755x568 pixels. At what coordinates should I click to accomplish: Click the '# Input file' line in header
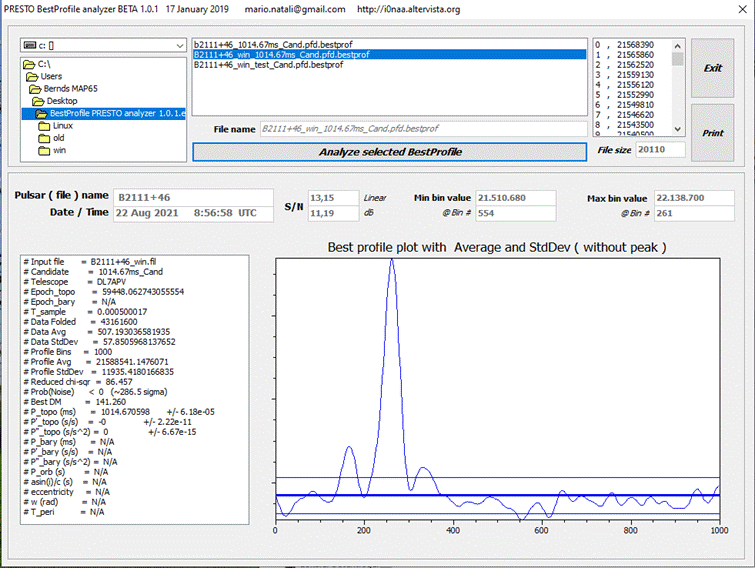[x=90, y=262]
